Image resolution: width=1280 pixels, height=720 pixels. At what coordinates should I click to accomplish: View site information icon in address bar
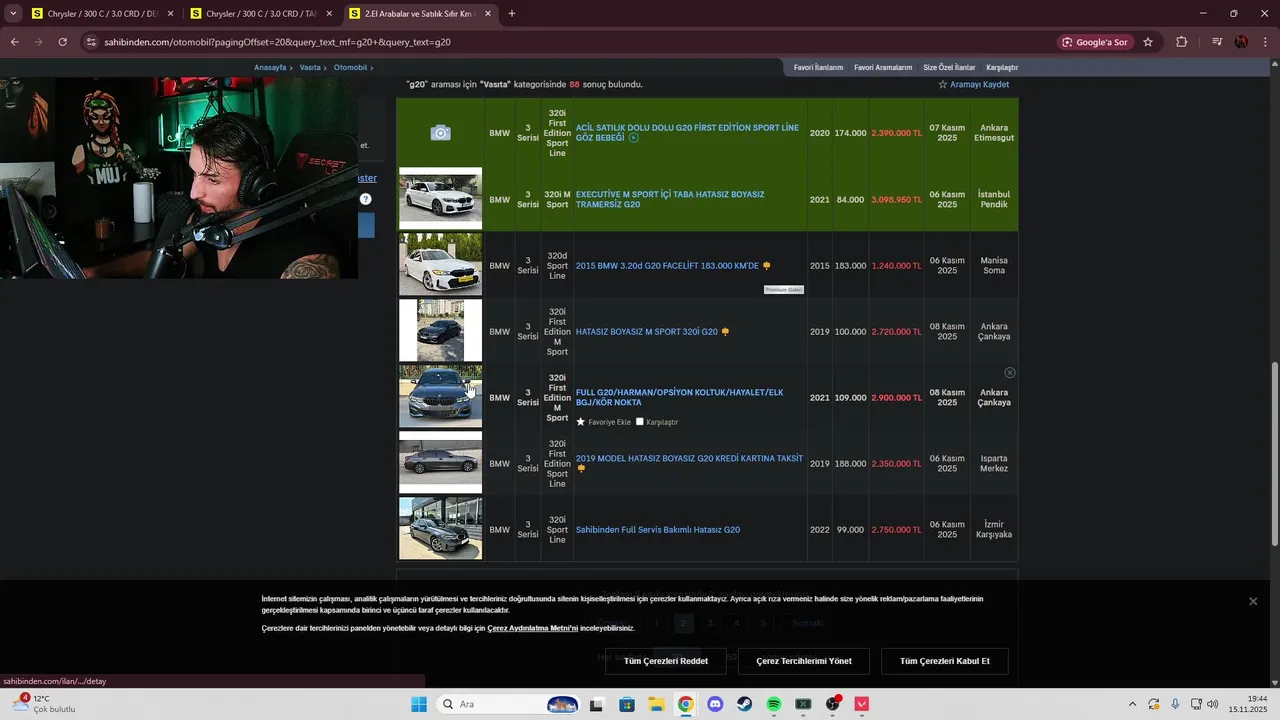point(91,42)
